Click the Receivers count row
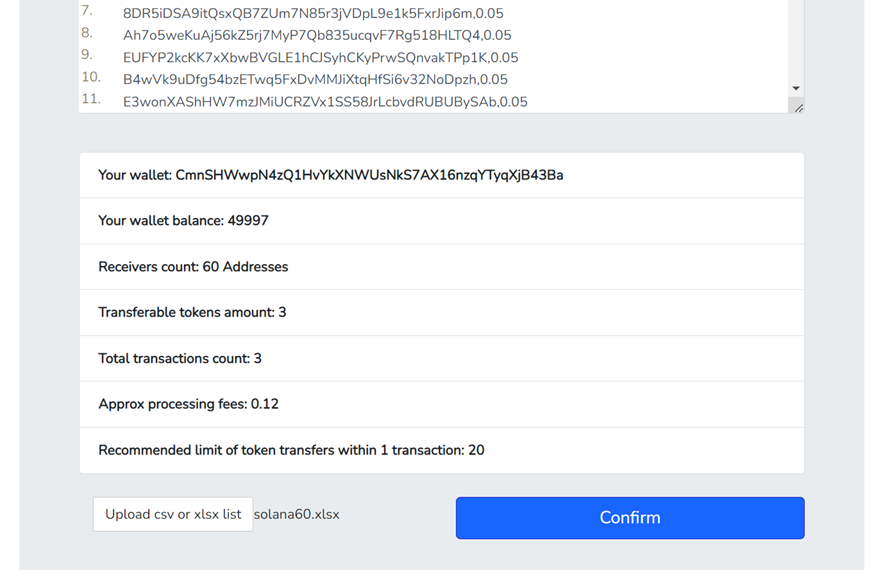 441,267
